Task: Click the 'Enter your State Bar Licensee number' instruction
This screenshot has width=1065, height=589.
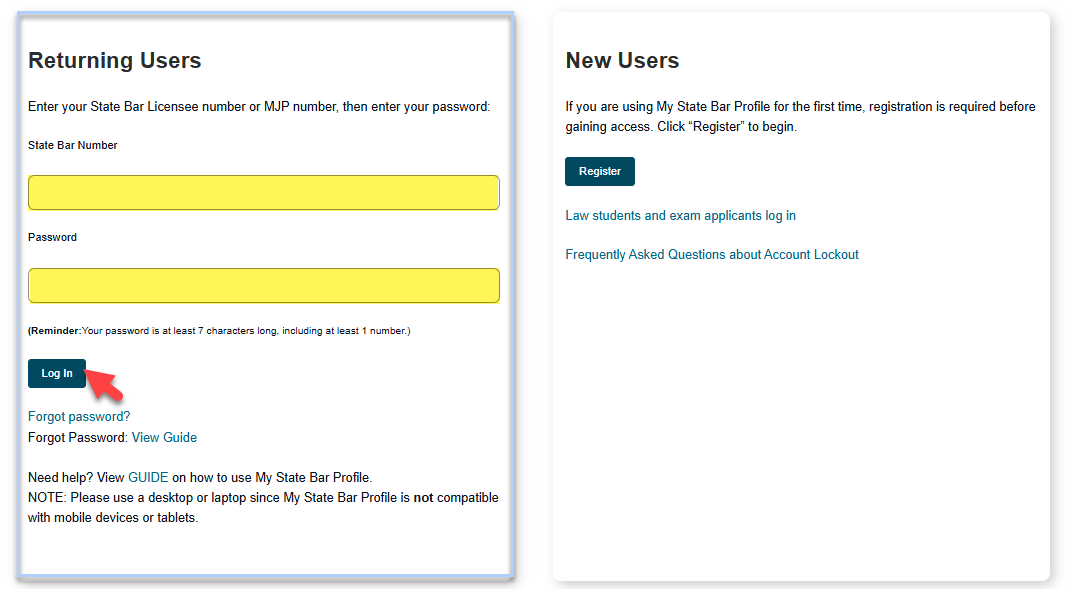Action: pyautogui.click(x=259, y=106)
